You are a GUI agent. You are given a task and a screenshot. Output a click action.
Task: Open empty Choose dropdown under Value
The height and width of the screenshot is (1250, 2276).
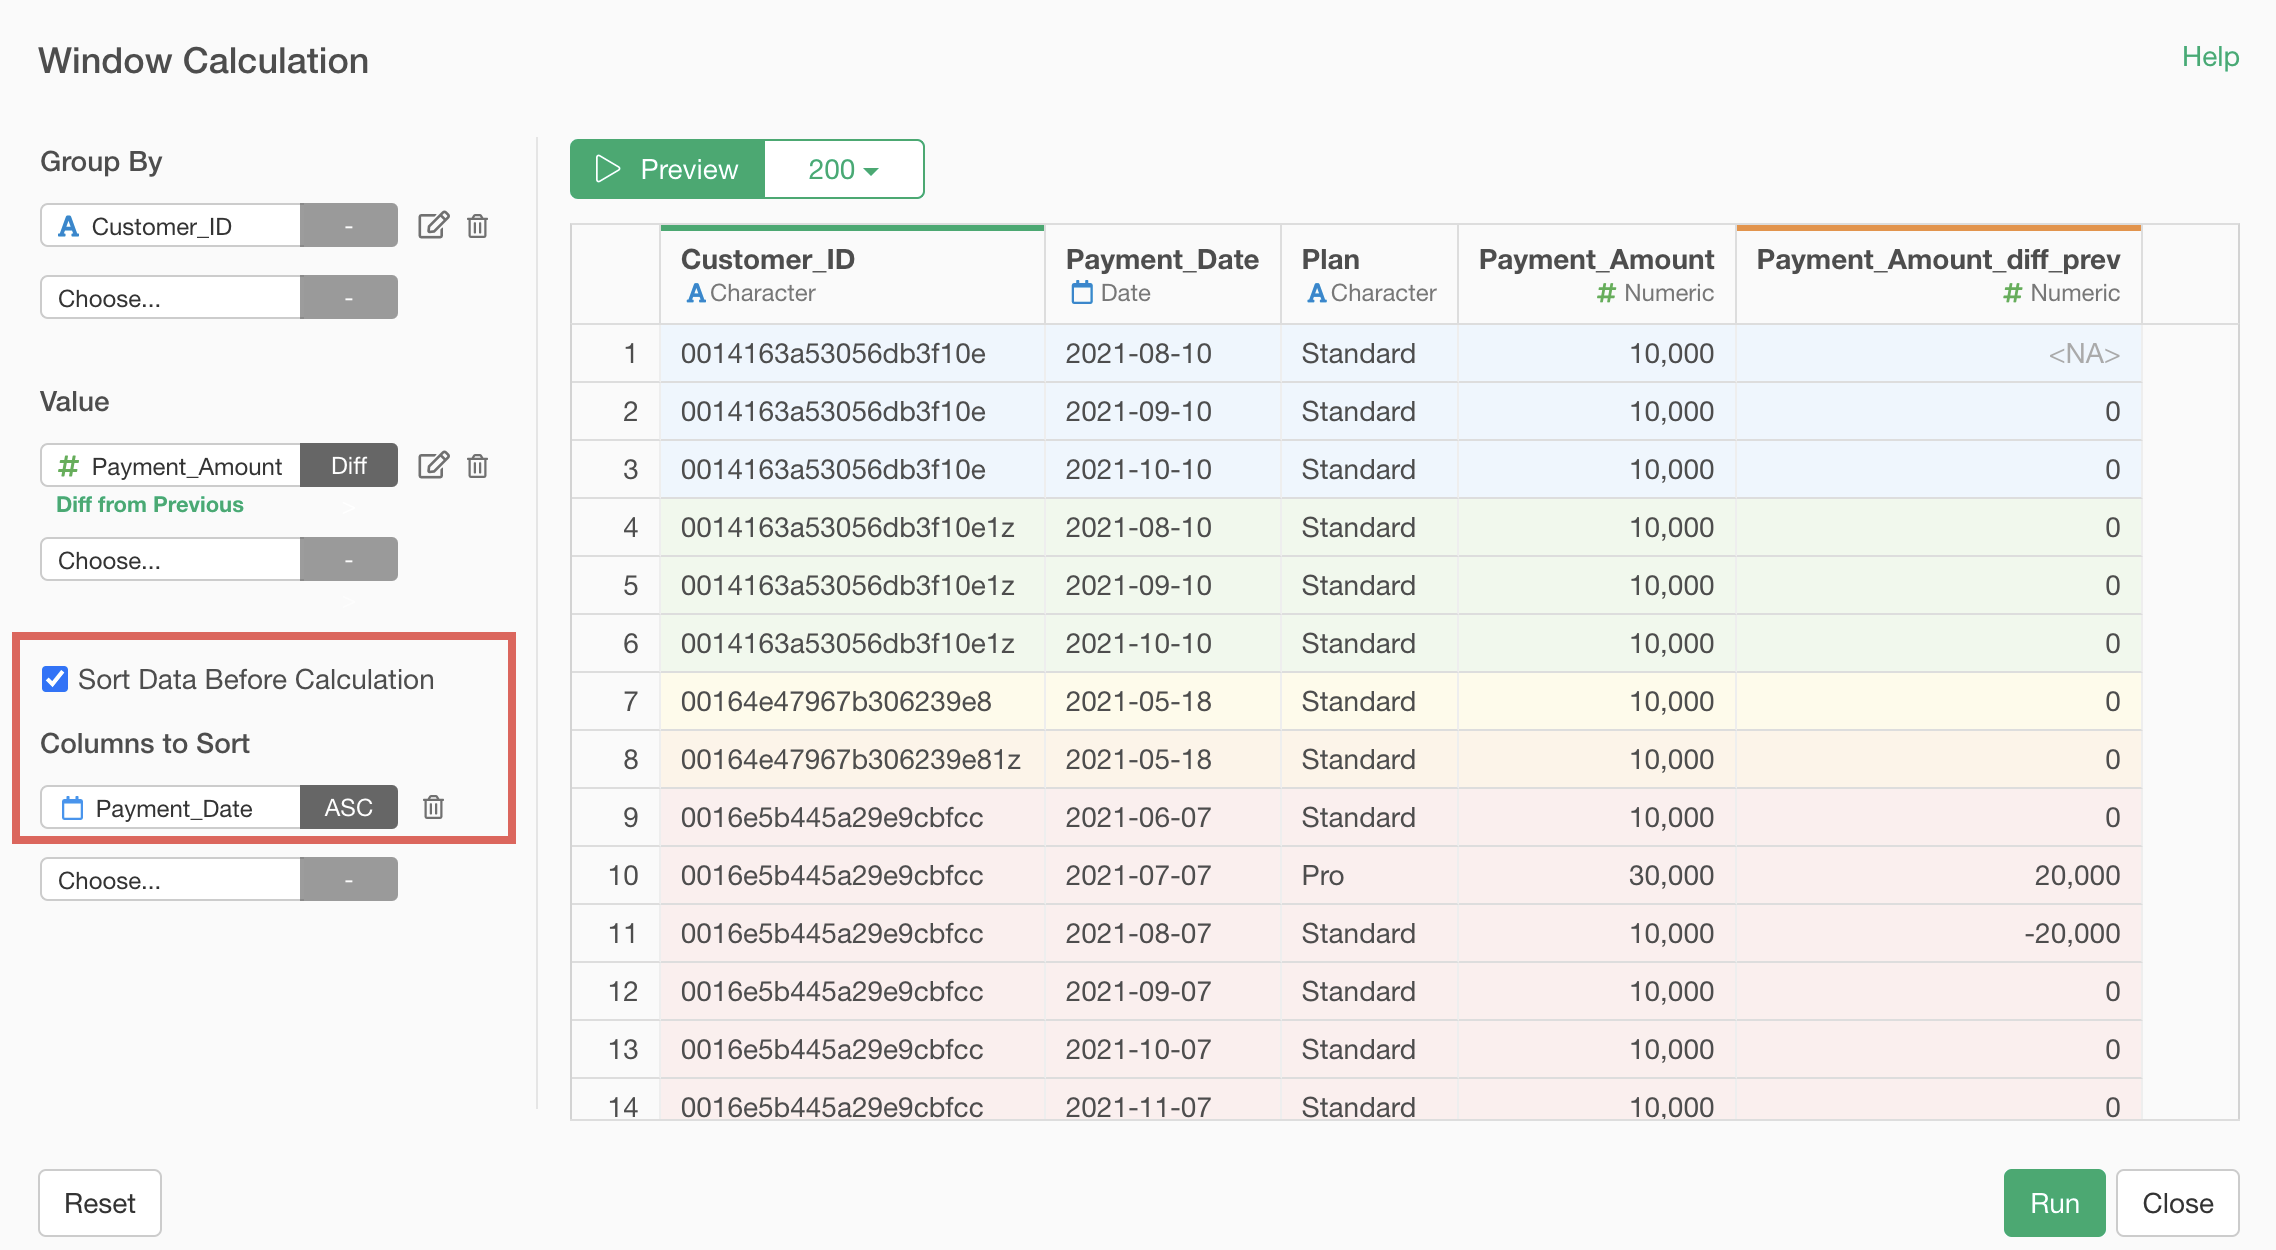(170, 560)
